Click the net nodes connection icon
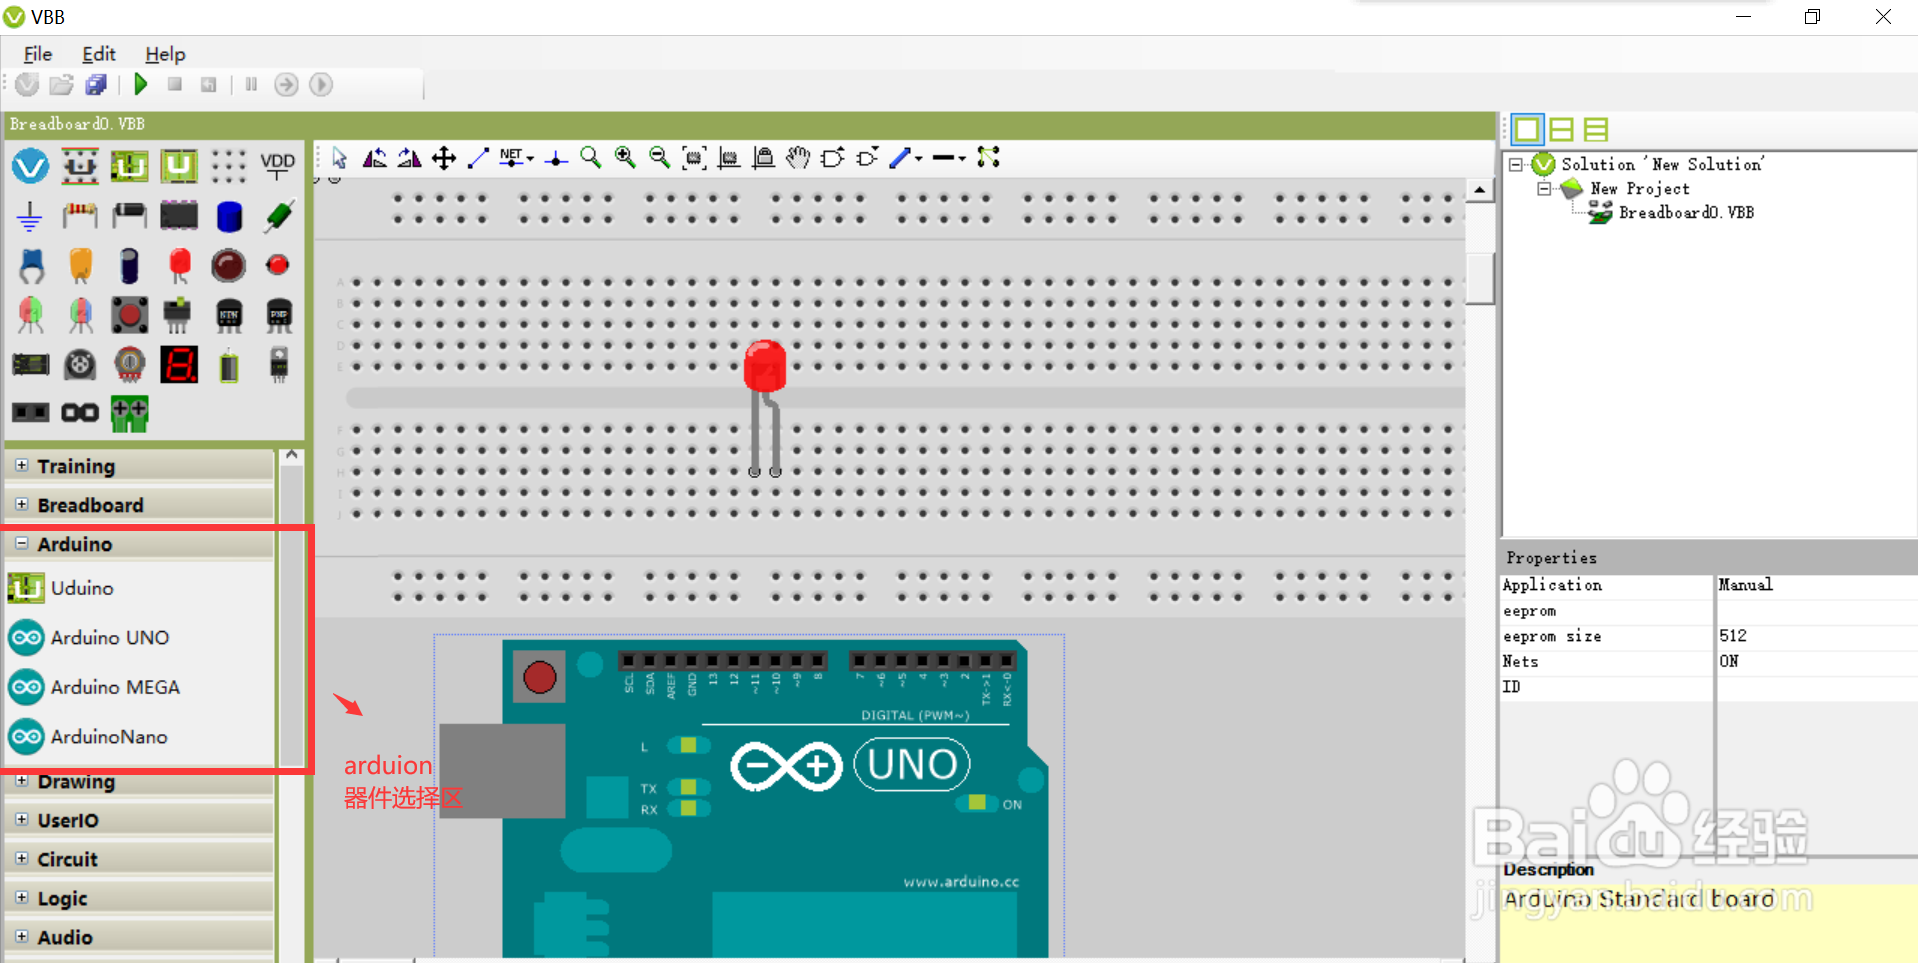The image size is (1918, 963). tap(989, 157)
